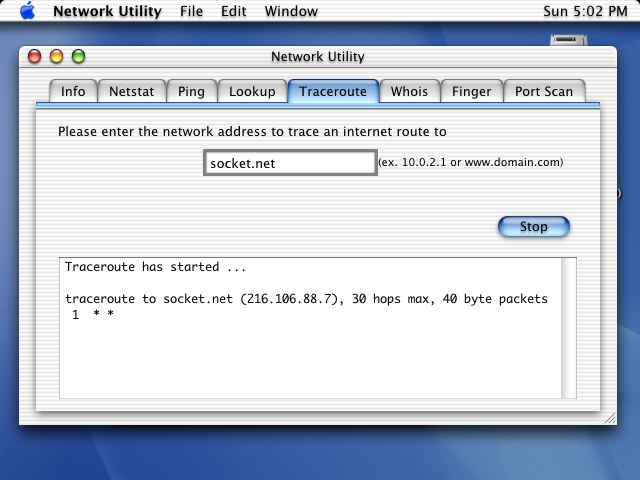Viewport: 640px width, 480px height.
Task: Click the hop 1 result line
Action: coord(93,314)
